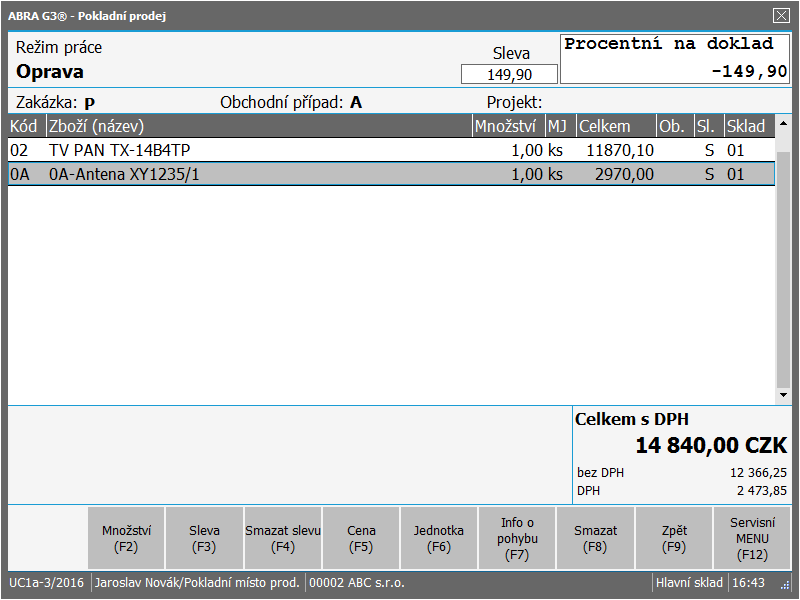The image size is (800, 600).
Task: Show Info o pohybu (F7)
Action: pos(517,538)
